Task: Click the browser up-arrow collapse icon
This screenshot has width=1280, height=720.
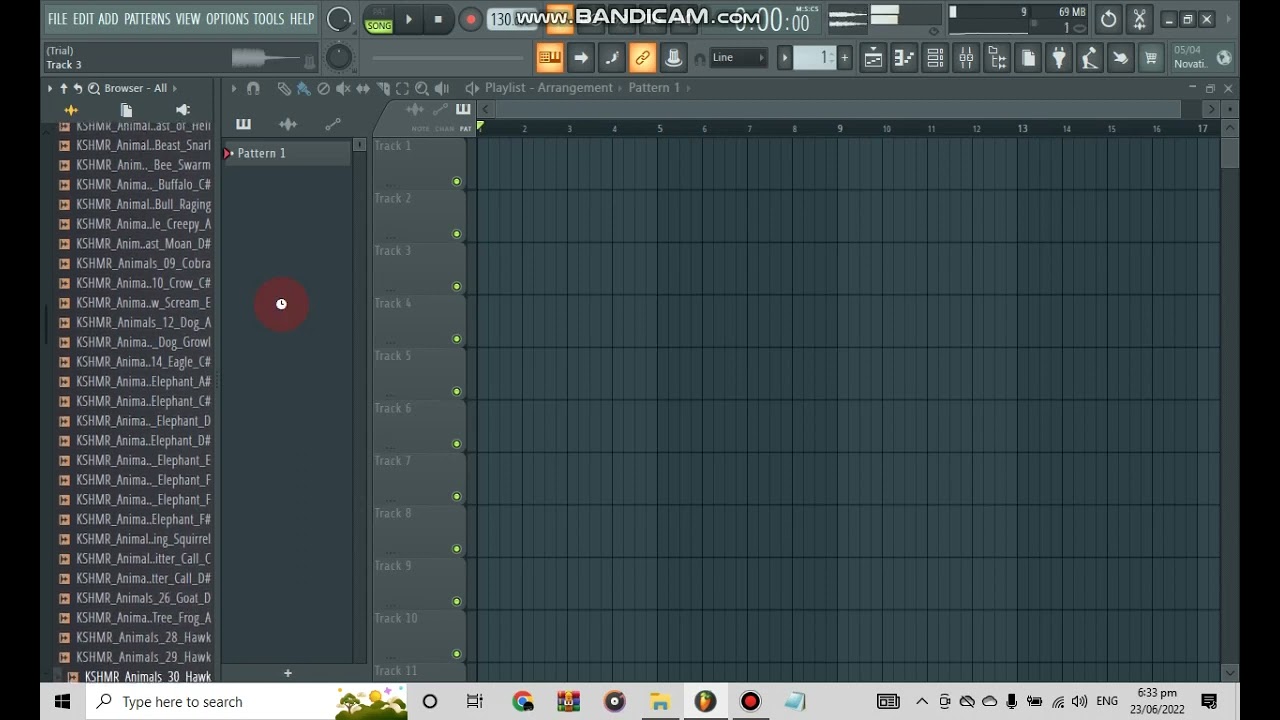Action: pyautogui.click(x=63, y=88)
